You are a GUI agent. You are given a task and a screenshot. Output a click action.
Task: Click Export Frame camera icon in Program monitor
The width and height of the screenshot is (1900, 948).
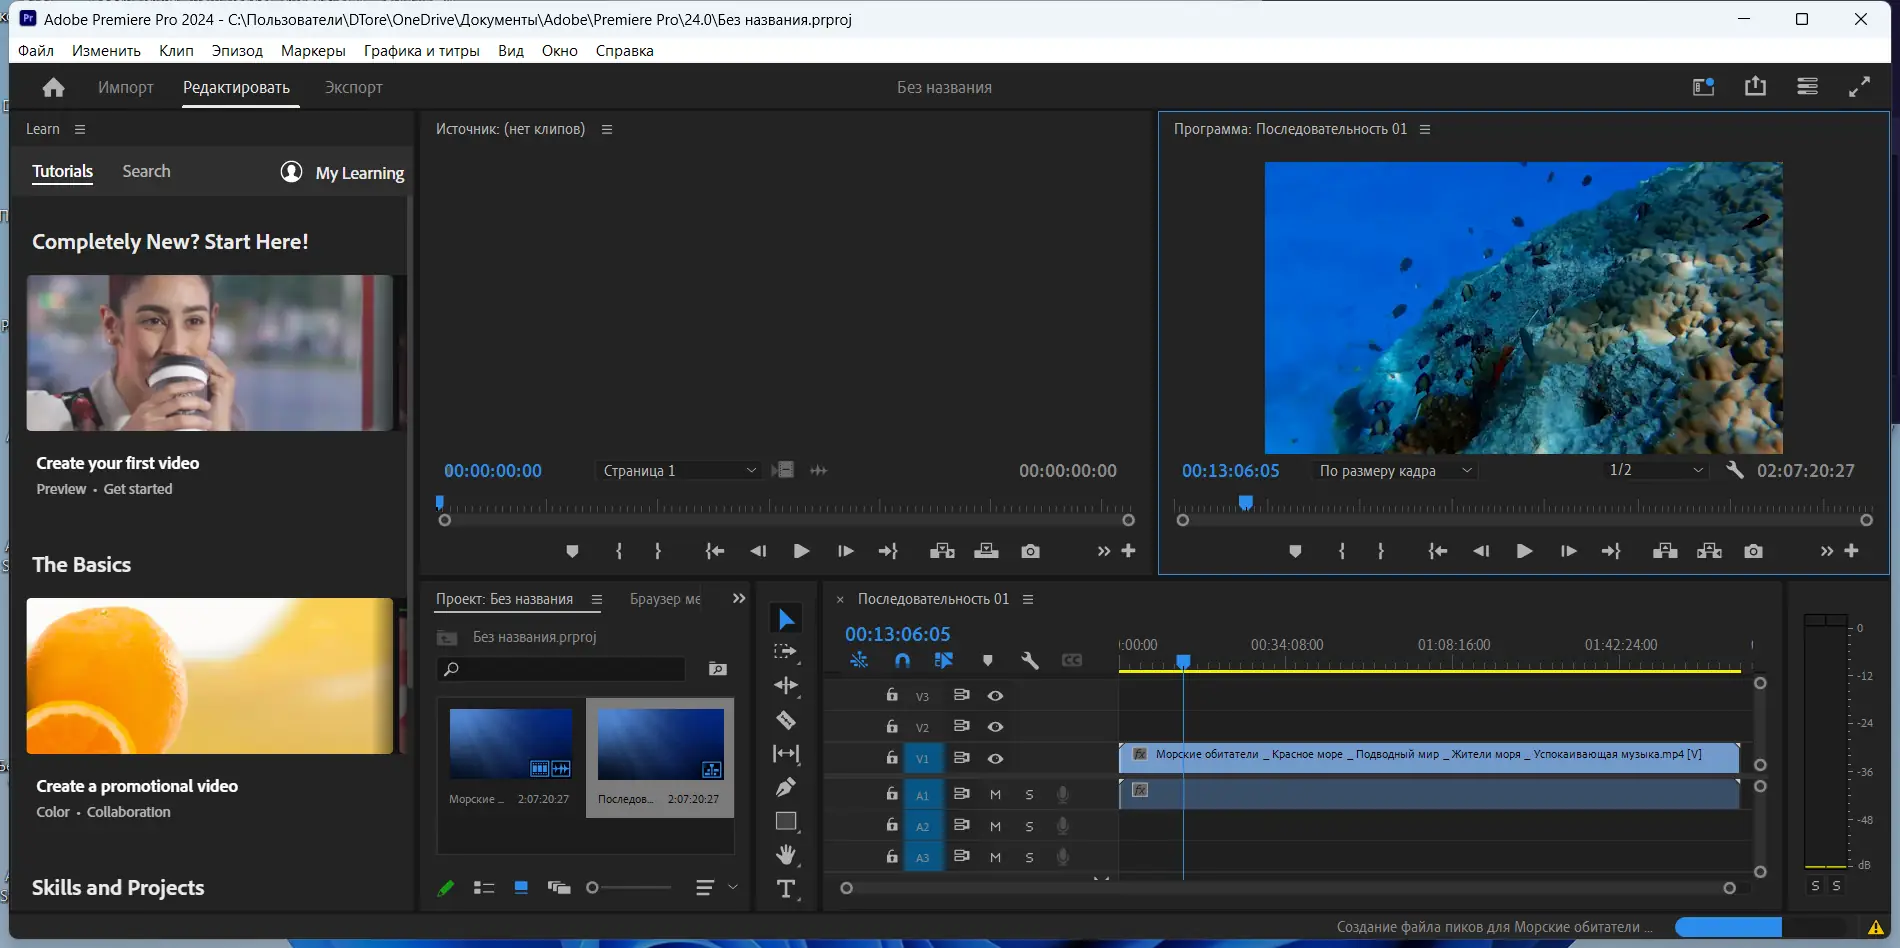click(x=1753, y=551)
